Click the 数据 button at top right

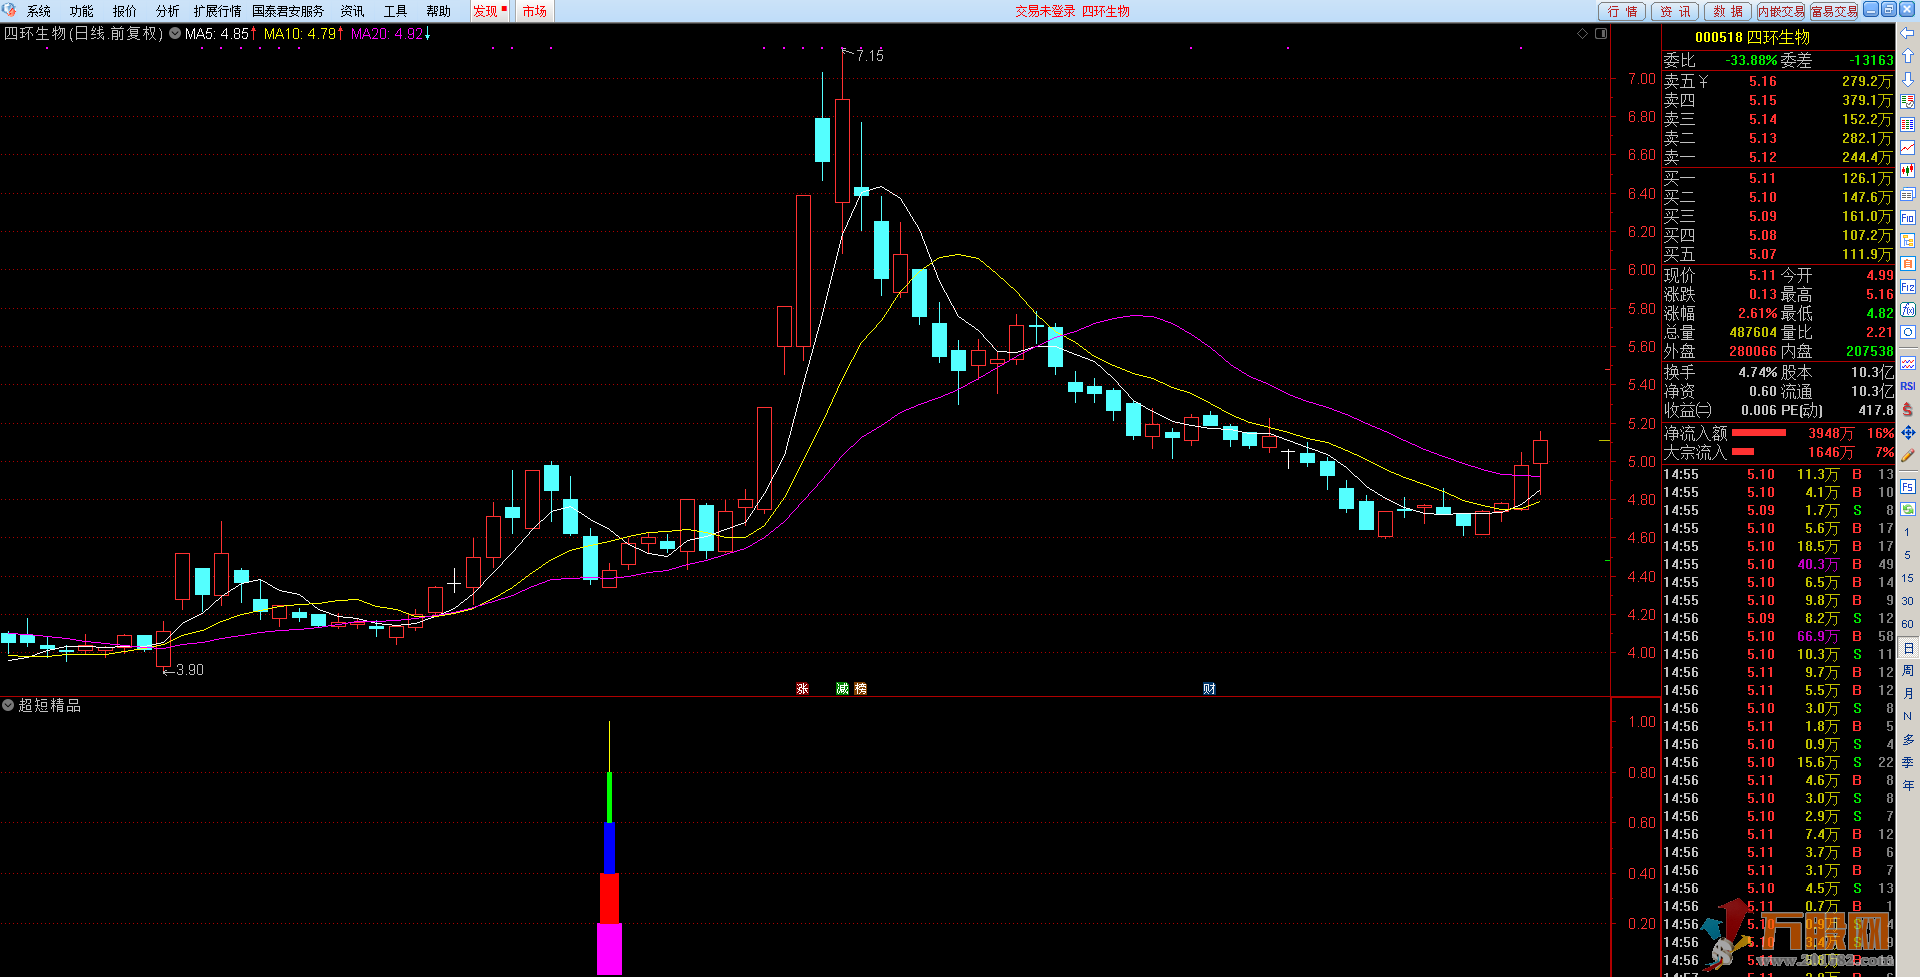tap(1727, 11)
